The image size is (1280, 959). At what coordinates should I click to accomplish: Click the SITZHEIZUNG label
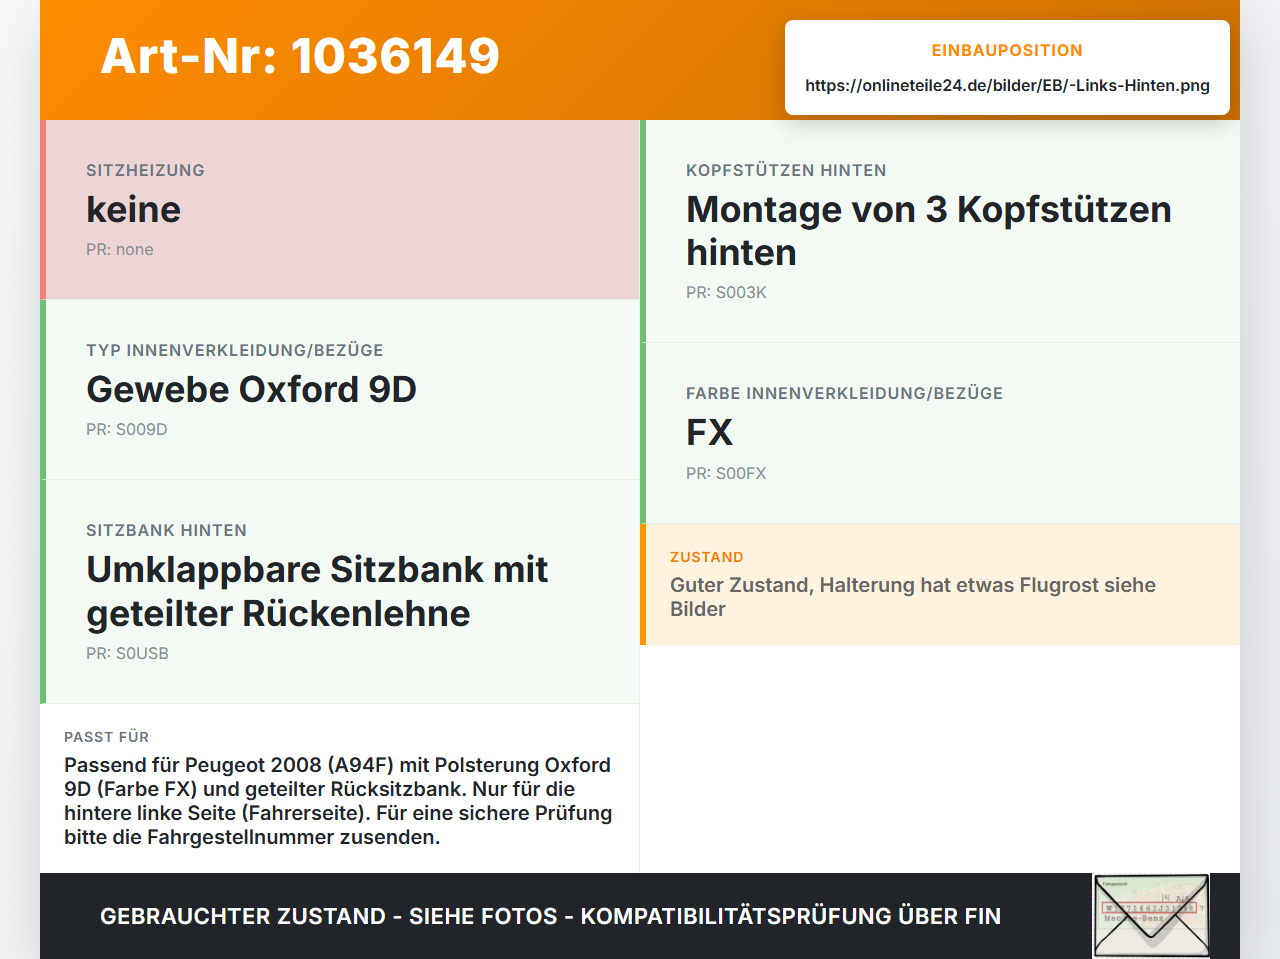click(145, 170)
